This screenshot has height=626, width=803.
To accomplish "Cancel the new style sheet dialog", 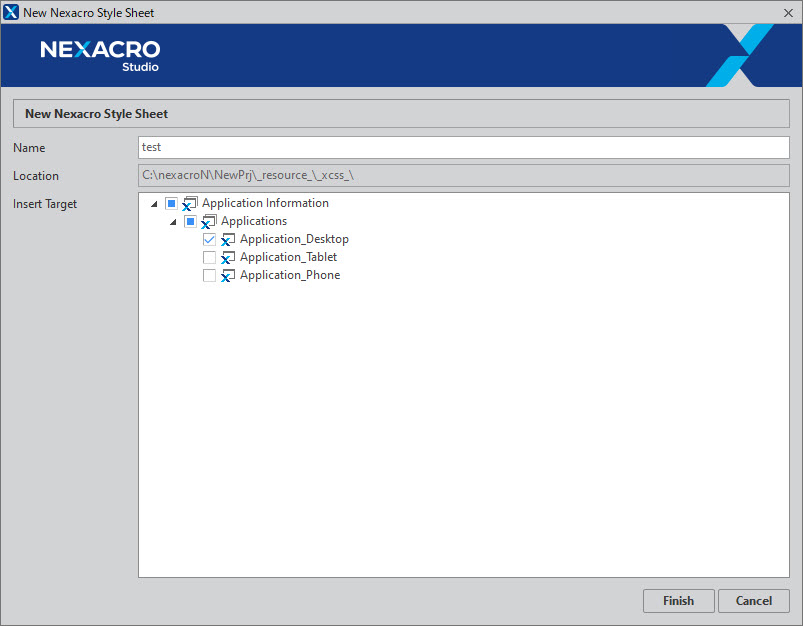I will pos(753,601).
